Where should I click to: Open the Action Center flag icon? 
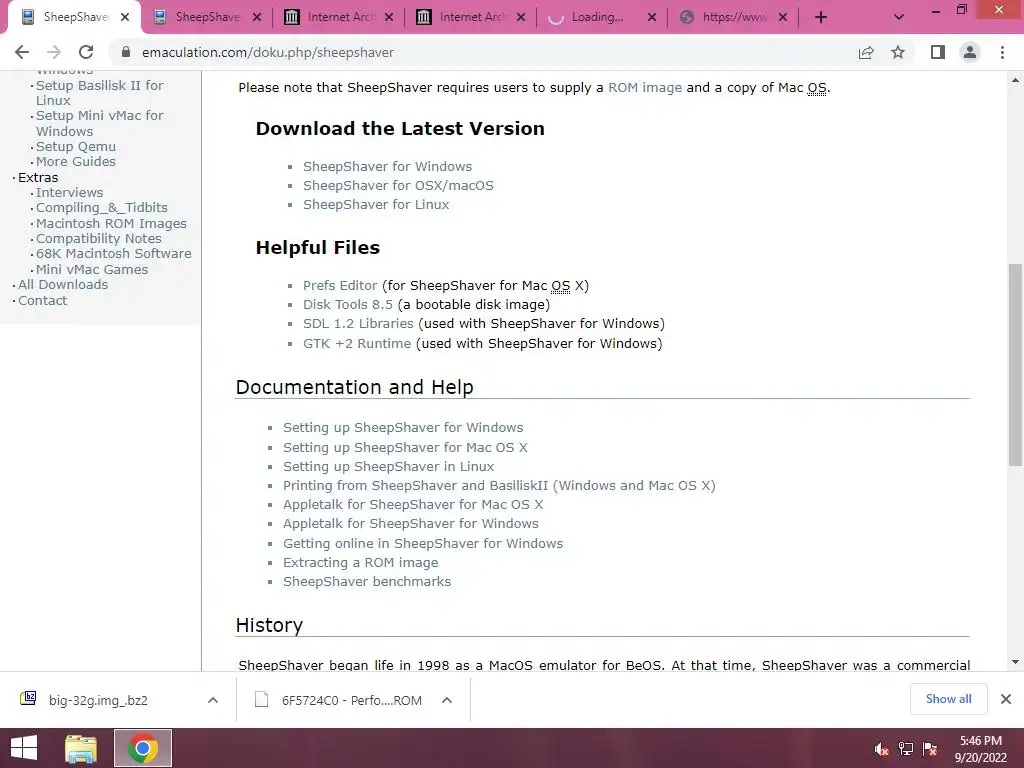[930, 749]
